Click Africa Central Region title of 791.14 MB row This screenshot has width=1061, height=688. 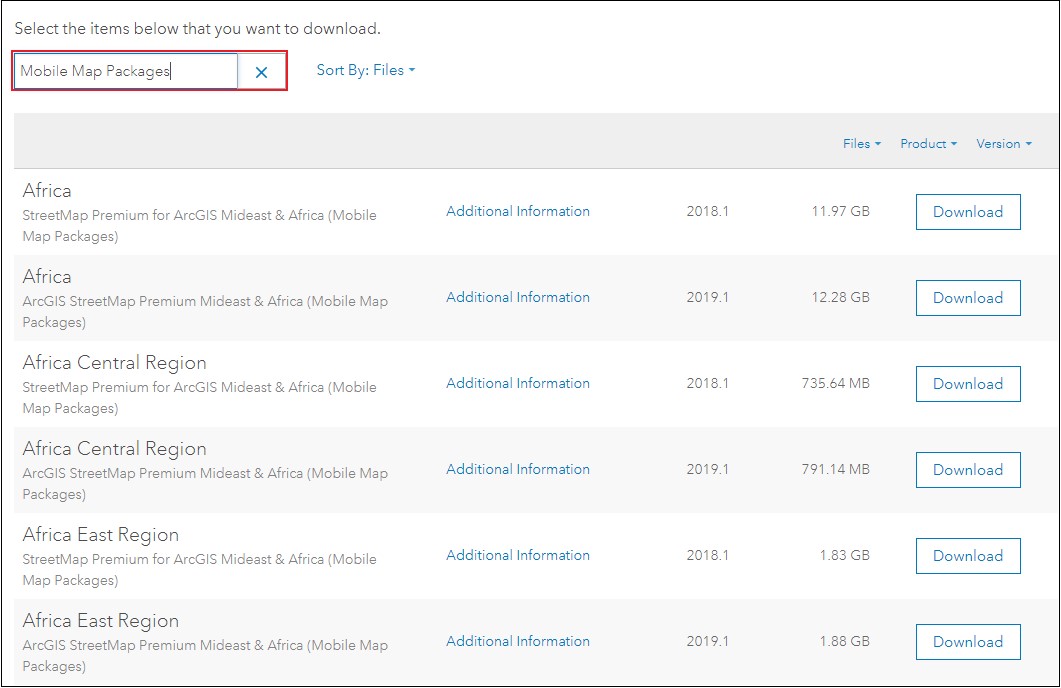(114, 449)
